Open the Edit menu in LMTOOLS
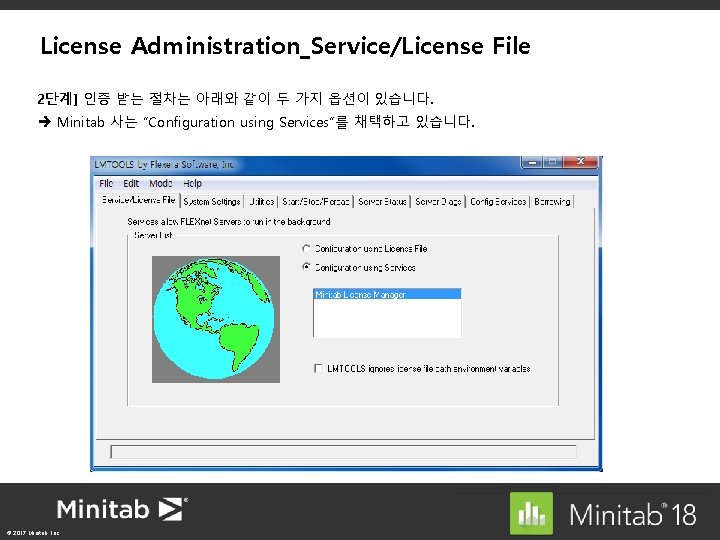The image size is (720, 540). [131, 183]
